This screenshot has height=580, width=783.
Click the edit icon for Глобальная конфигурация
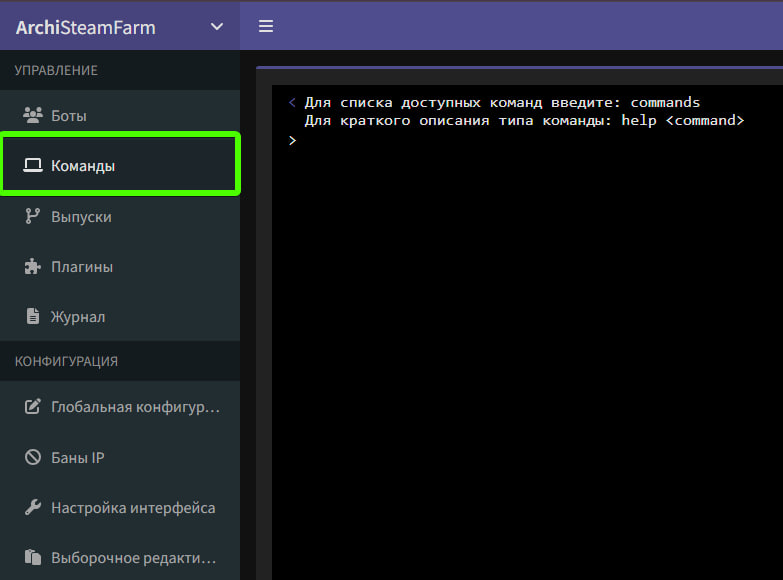pos(32,407)
